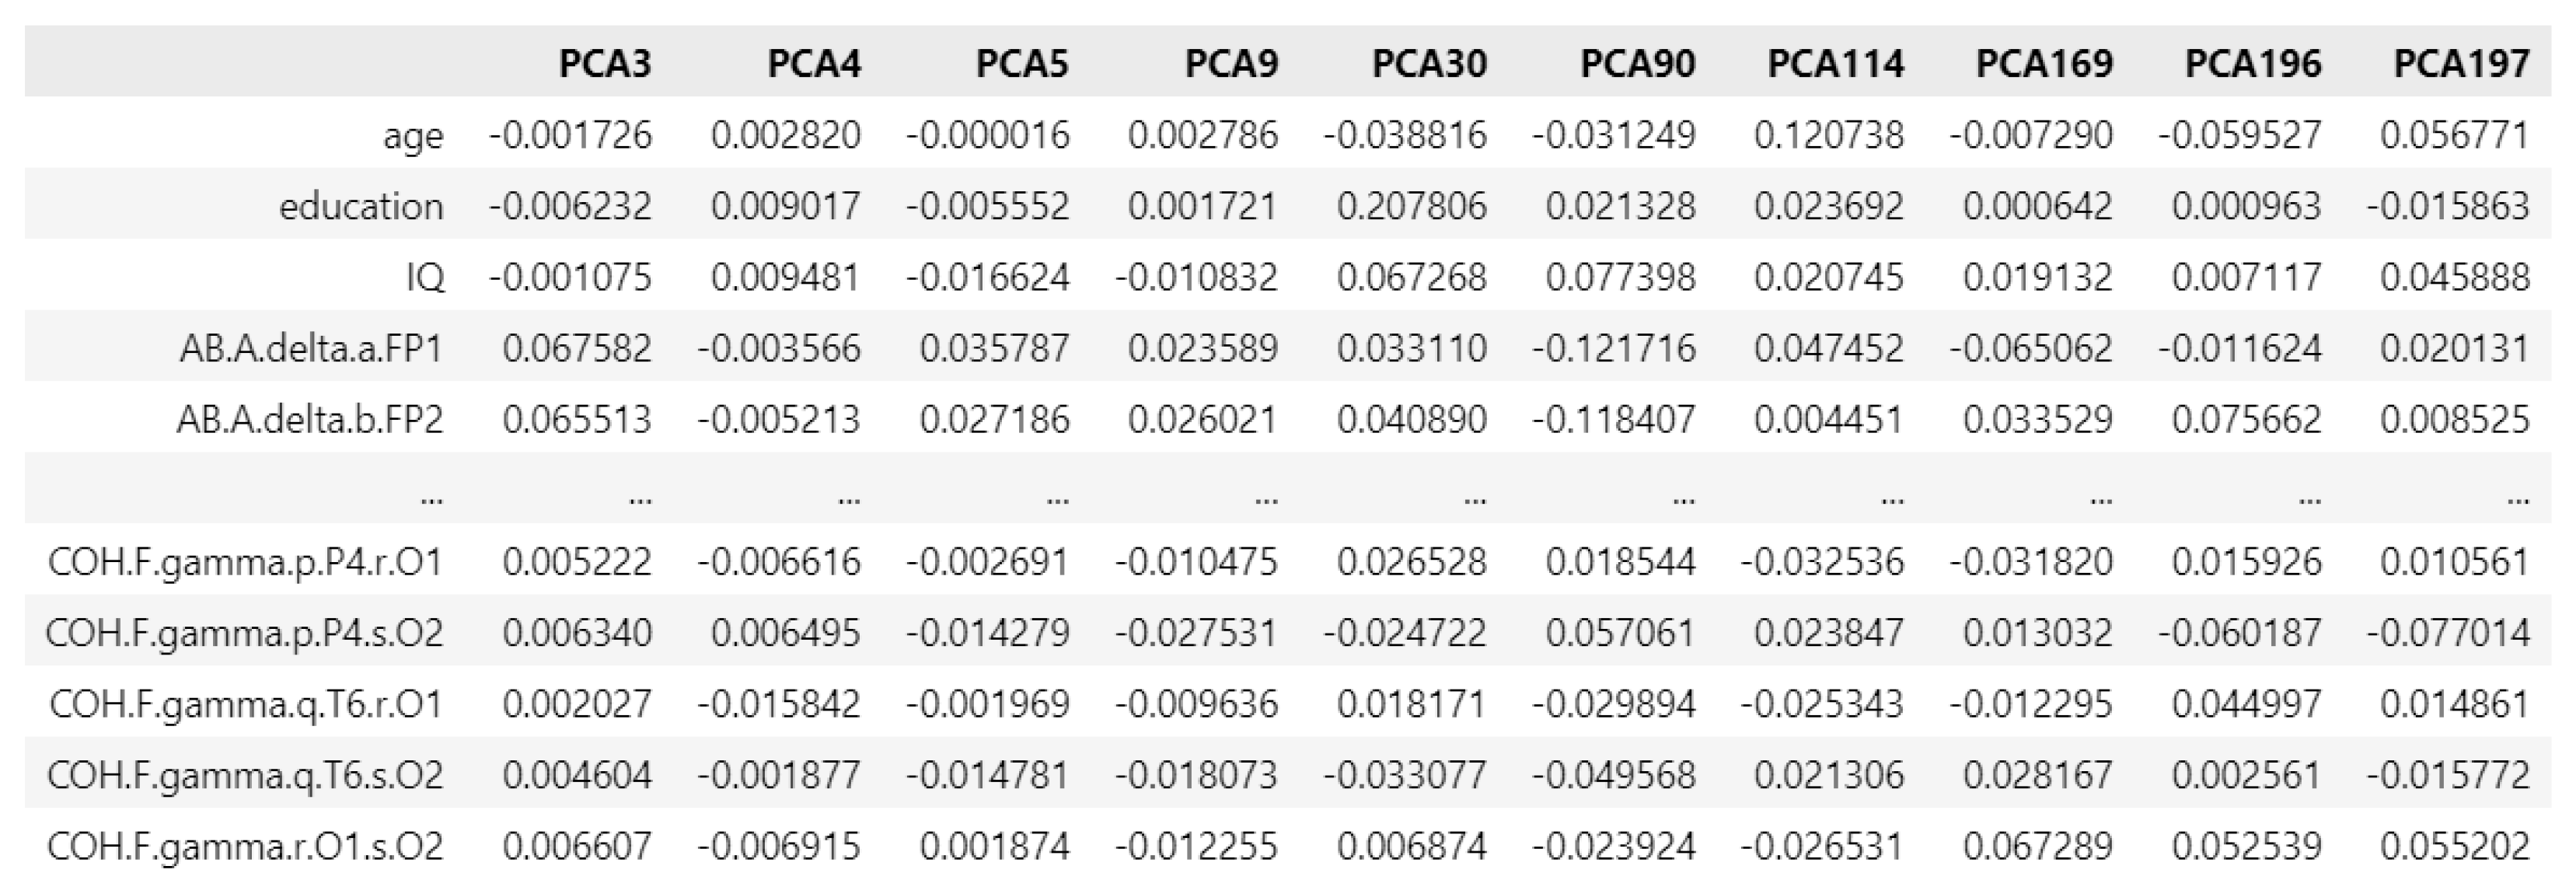
Task: Select the PCA197 column header
Action: click(x=2462, y=64)
